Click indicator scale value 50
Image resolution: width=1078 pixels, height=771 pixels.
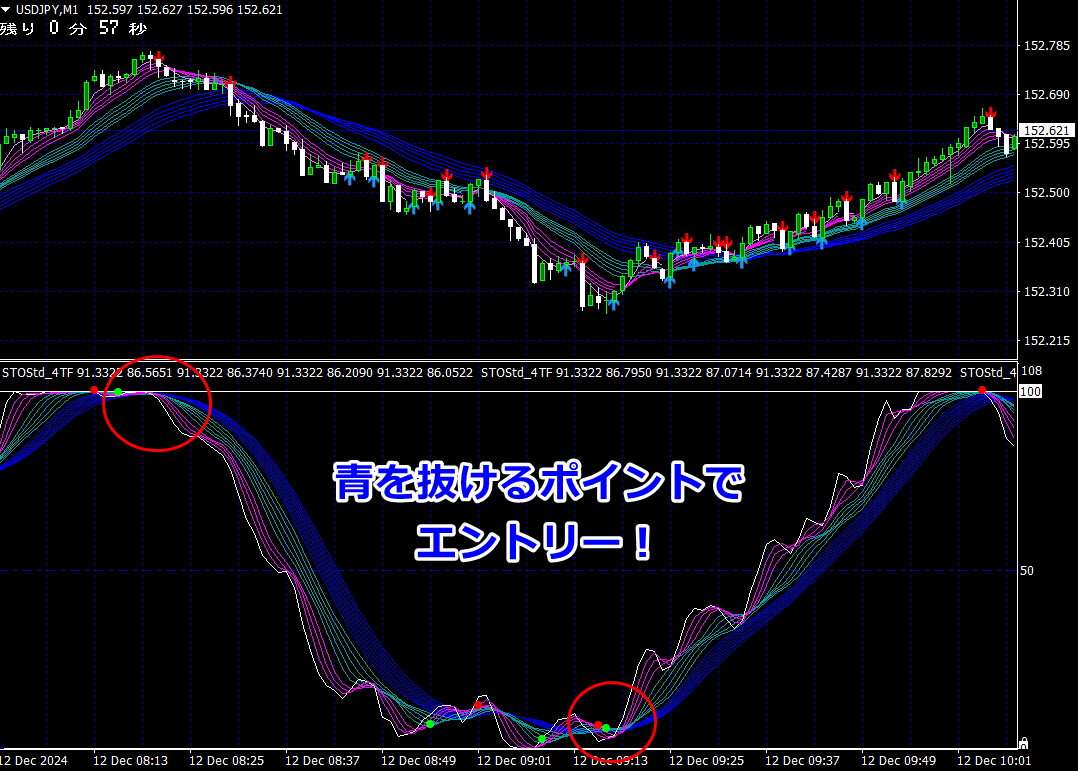pyautogui.click(x=1026, y=571)
